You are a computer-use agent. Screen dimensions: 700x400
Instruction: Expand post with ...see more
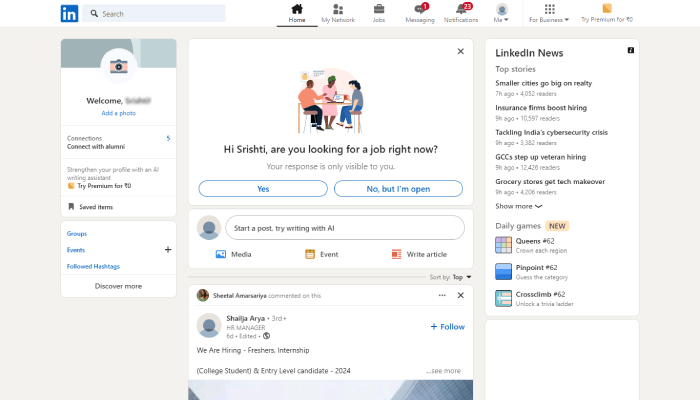[x=443, y=371]
